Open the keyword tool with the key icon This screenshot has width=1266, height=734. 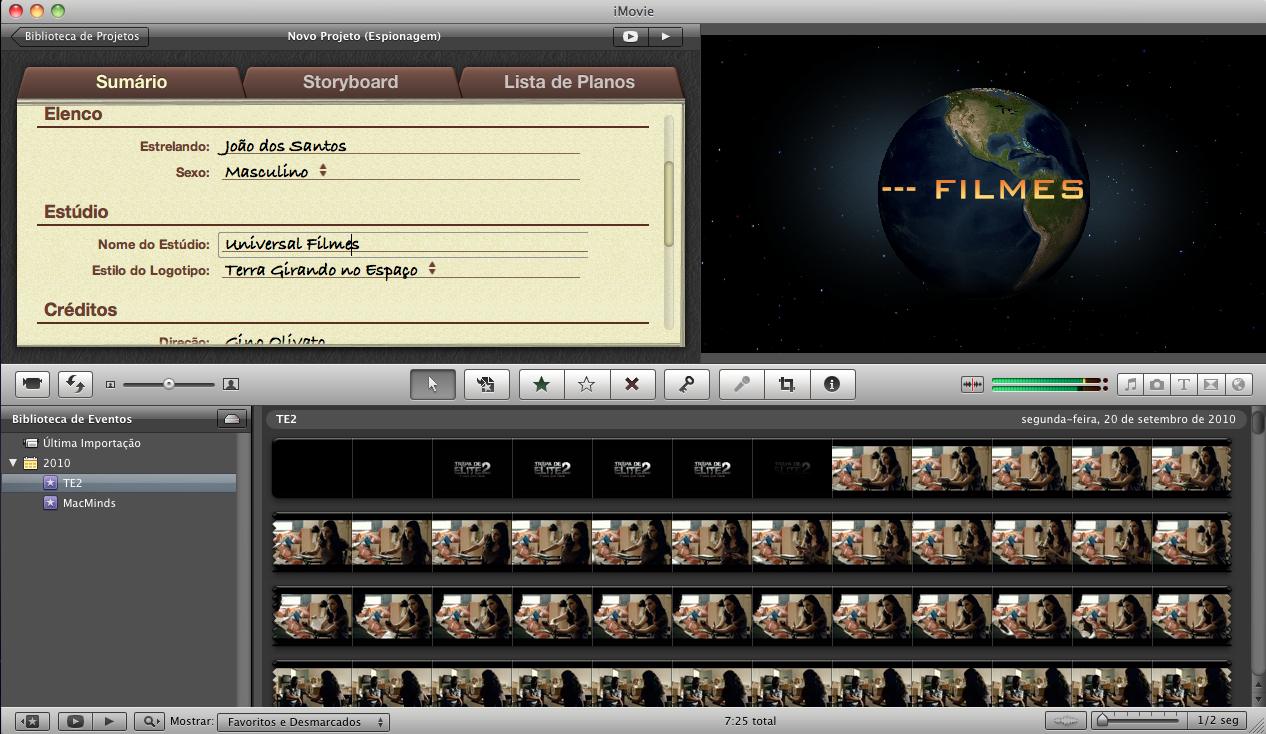[x=687, y=384]
